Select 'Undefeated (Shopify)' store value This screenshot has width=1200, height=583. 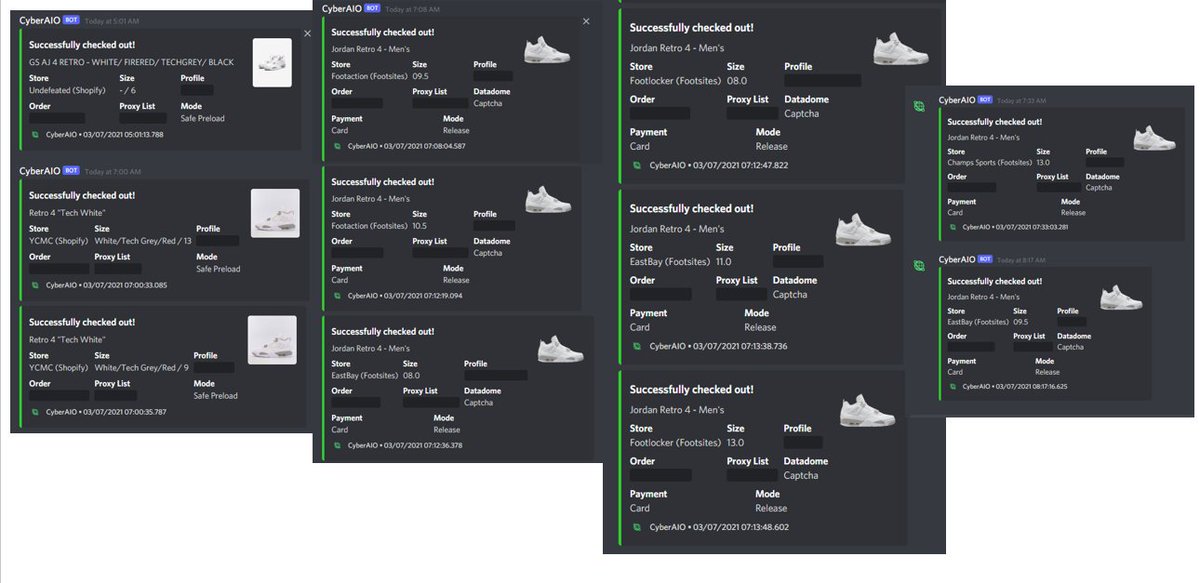pos(67,90)
